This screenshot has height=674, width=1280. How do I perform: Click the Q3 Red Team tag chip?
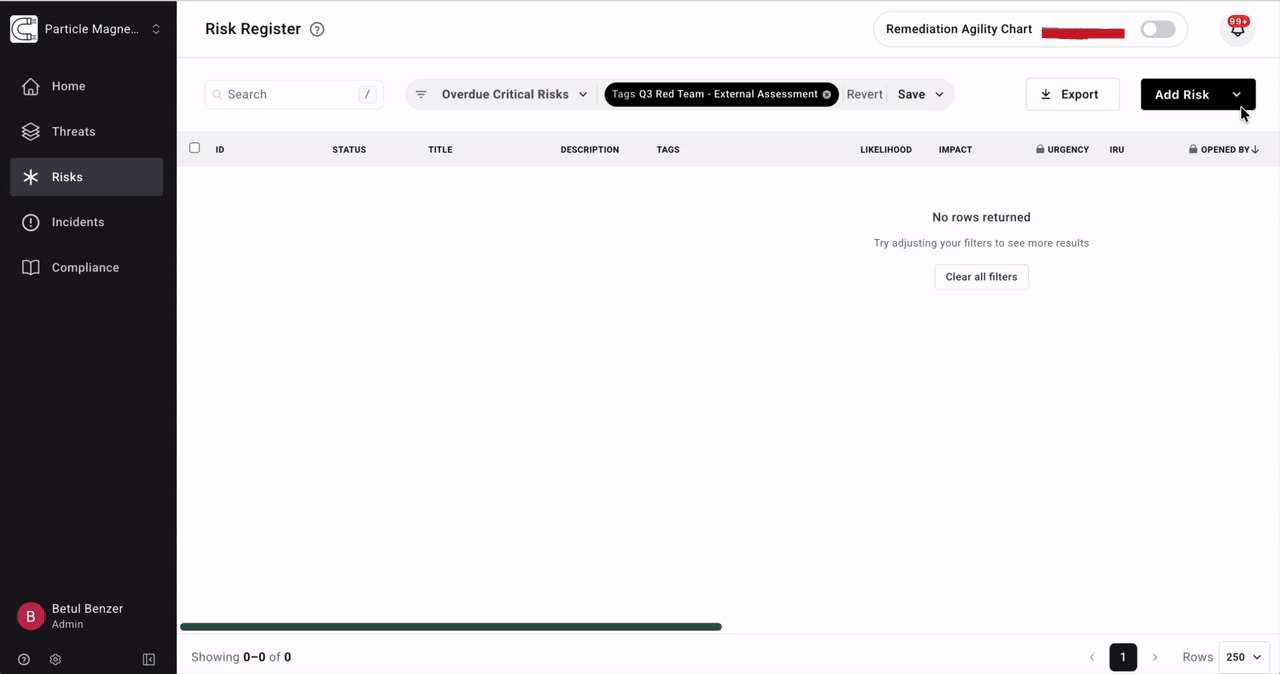pos(721,94)
